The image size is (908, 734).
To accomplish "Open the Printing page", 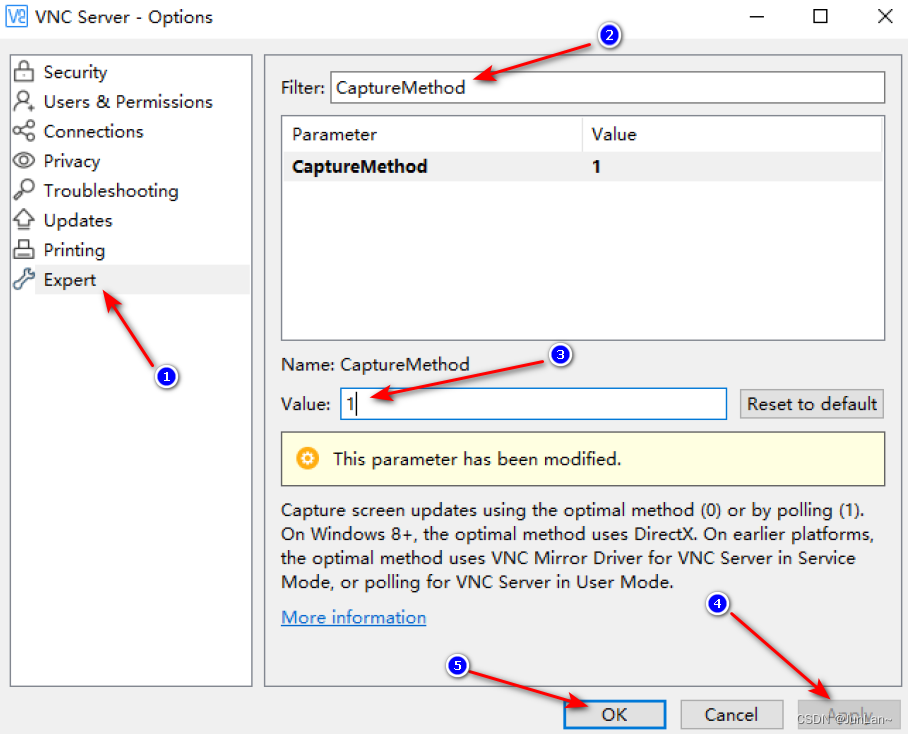I will (74, 250).
